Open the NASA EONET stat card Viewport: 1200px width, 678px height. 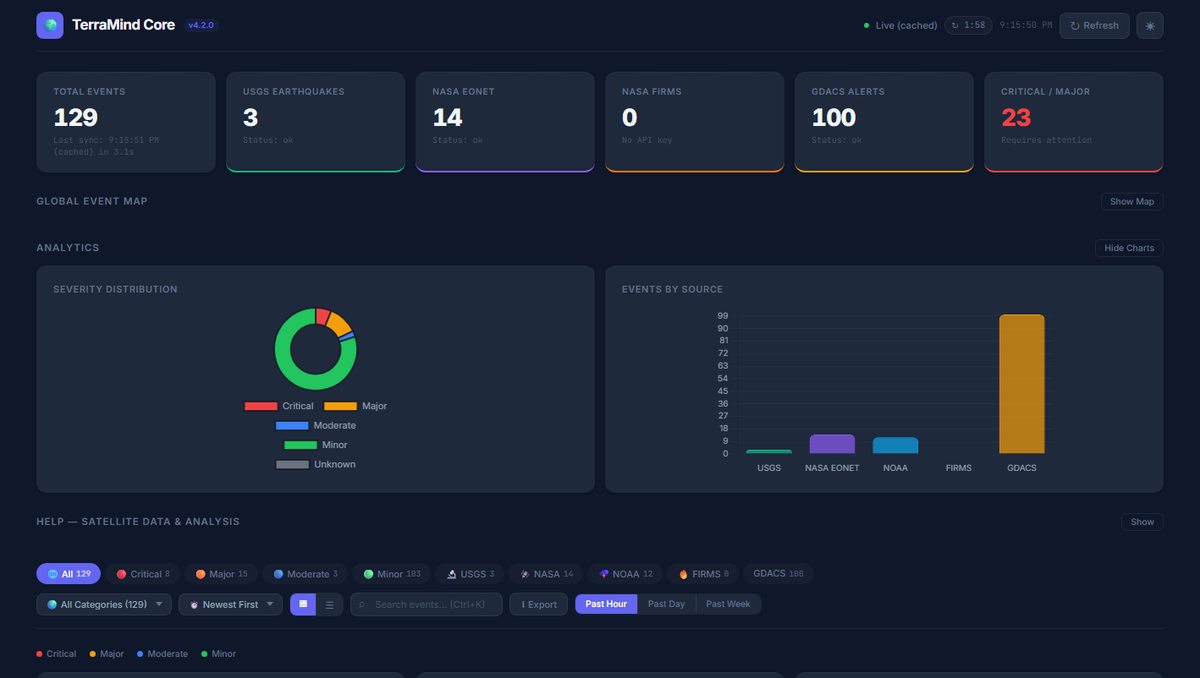[x=505, y=122]
